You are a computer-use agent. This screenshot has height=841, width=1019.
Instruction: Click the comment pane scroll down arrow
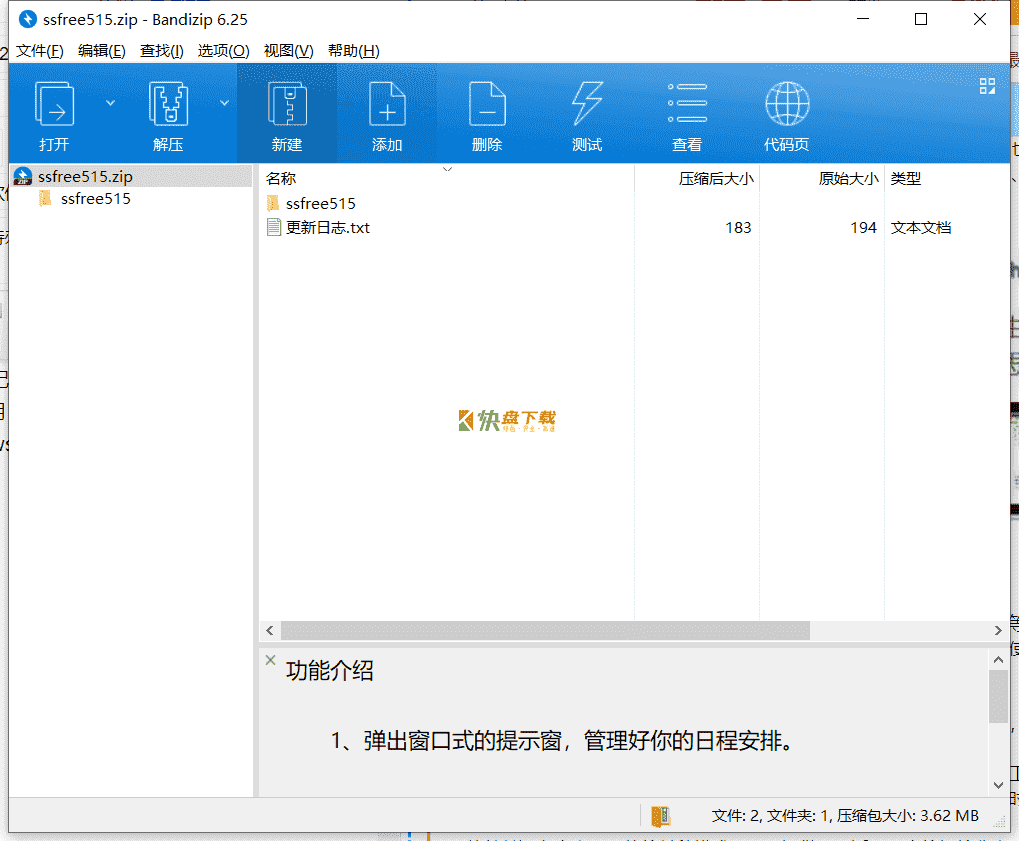click(x=998, y=785)
